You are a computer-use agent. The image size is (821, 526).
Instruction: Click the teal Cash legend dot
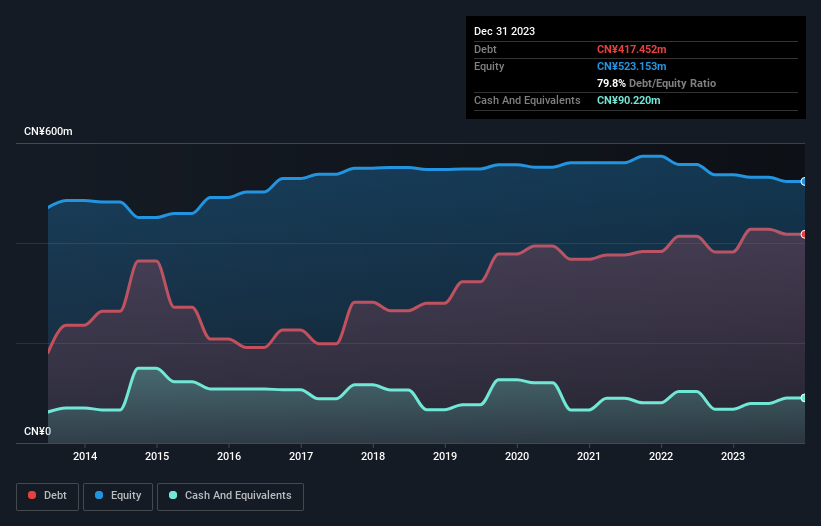point(173,495)
